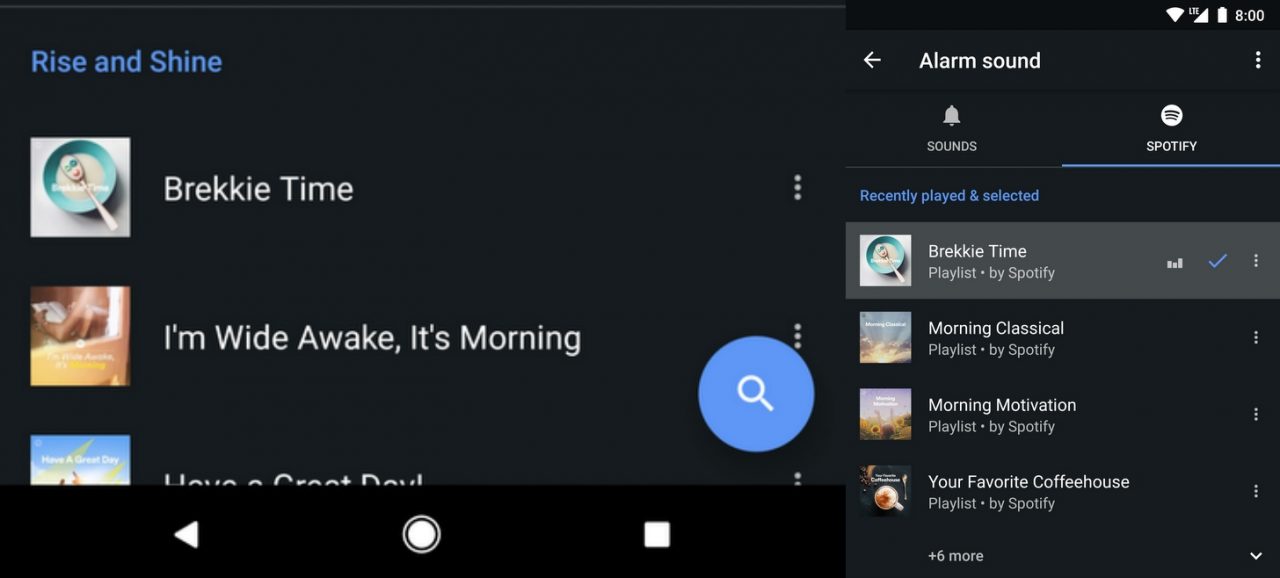Tap I'm Wide Awake album thumbnail
The width and height of the screenshot is (1280, 578).
(x=80, y=336)
